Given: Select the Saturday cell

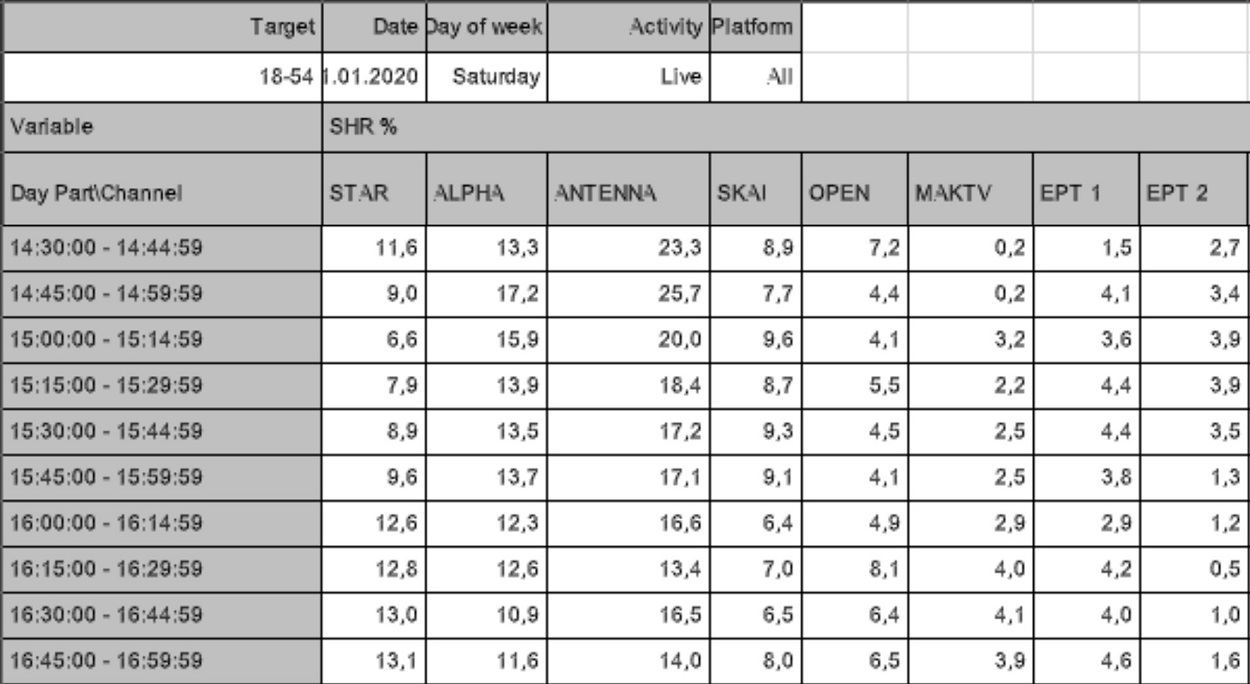Looking at the screenshot, I should pos(485,74).
